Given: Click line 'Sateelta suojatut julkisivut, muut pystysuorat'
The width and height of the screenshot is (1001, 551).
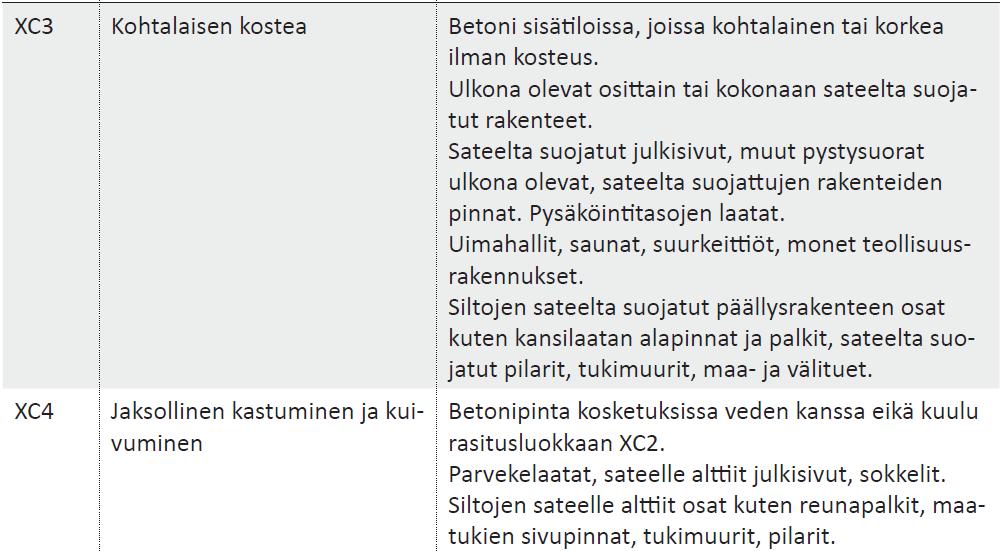Looking at the screenshot, I should [686, 152].
